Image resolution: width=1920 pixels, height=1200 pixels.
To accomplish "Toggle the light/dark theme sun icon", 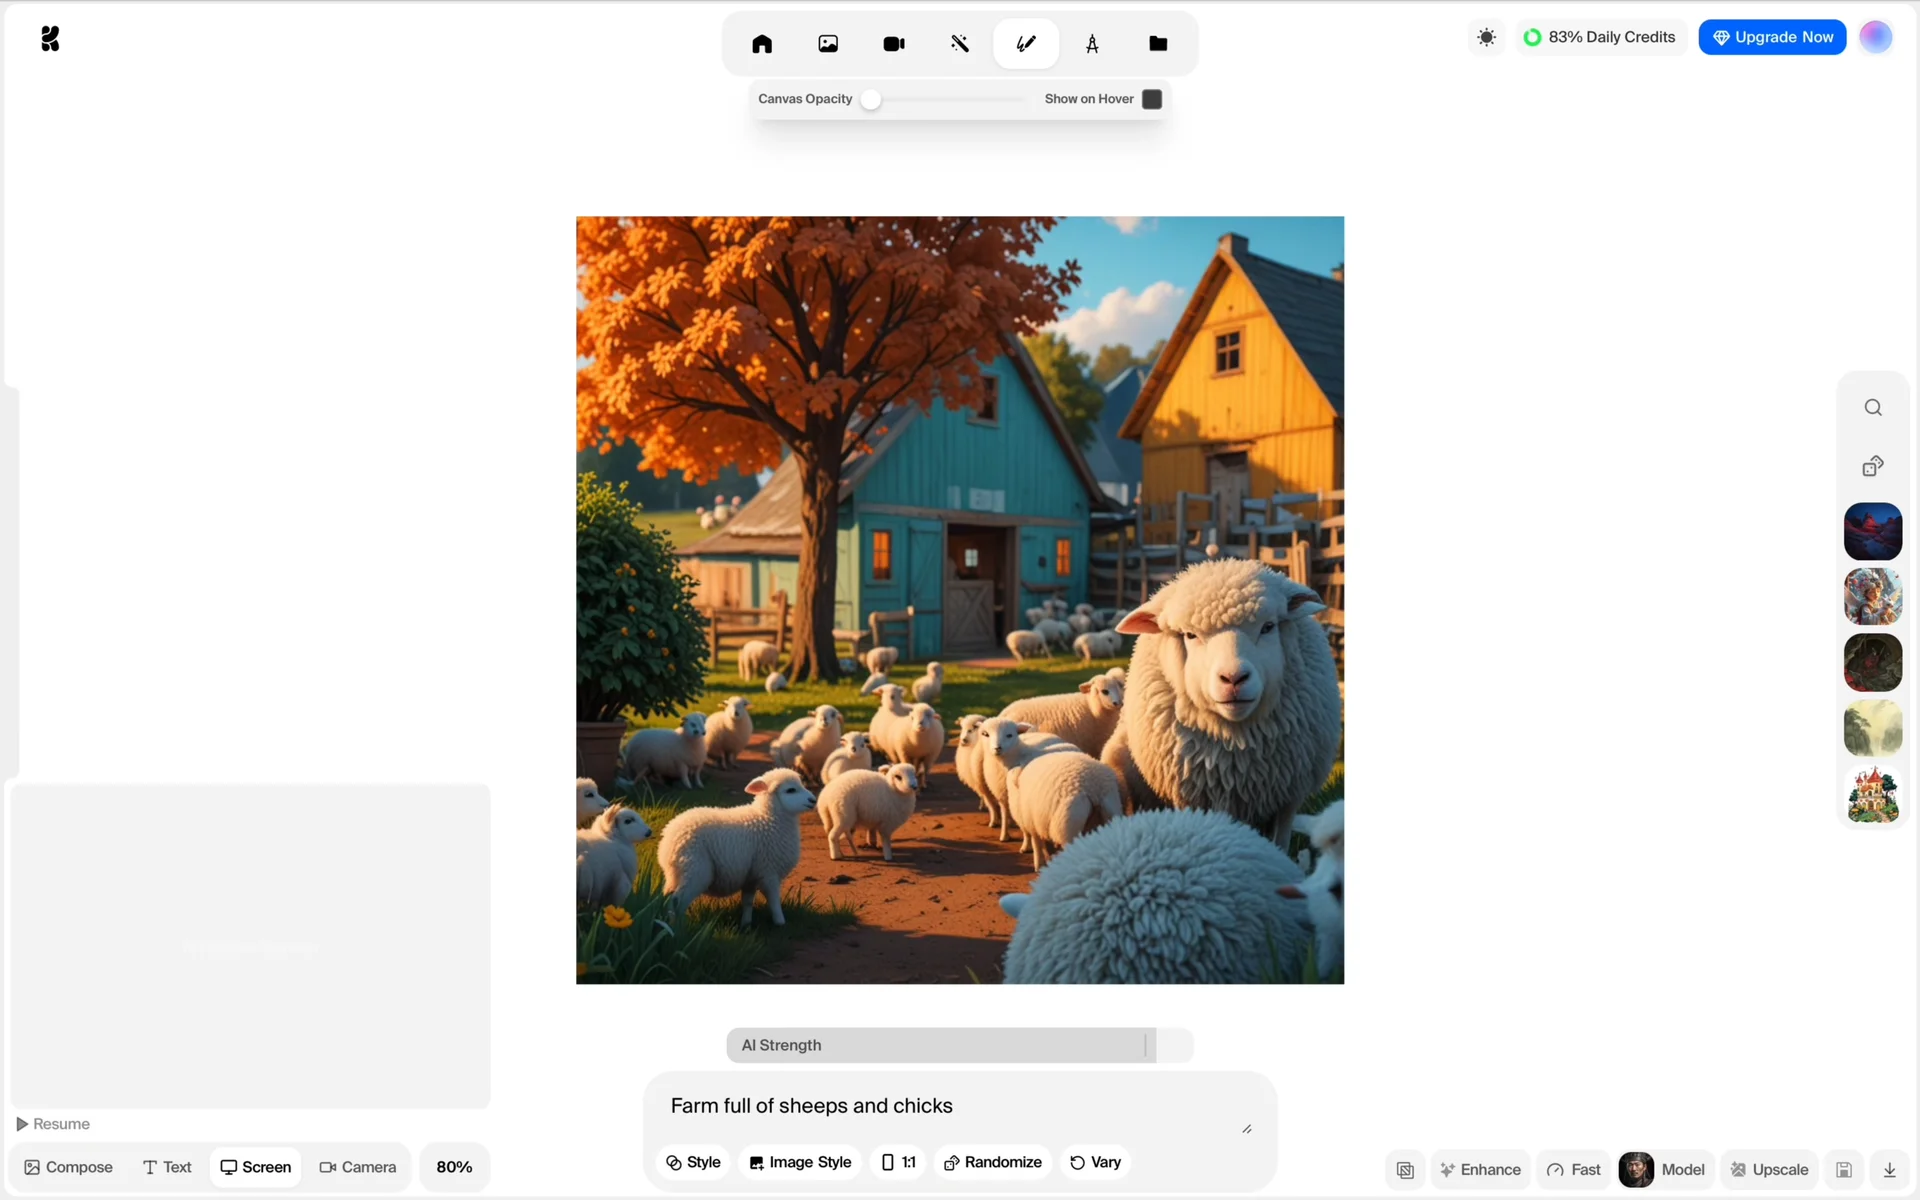I will pos(1487,38).
